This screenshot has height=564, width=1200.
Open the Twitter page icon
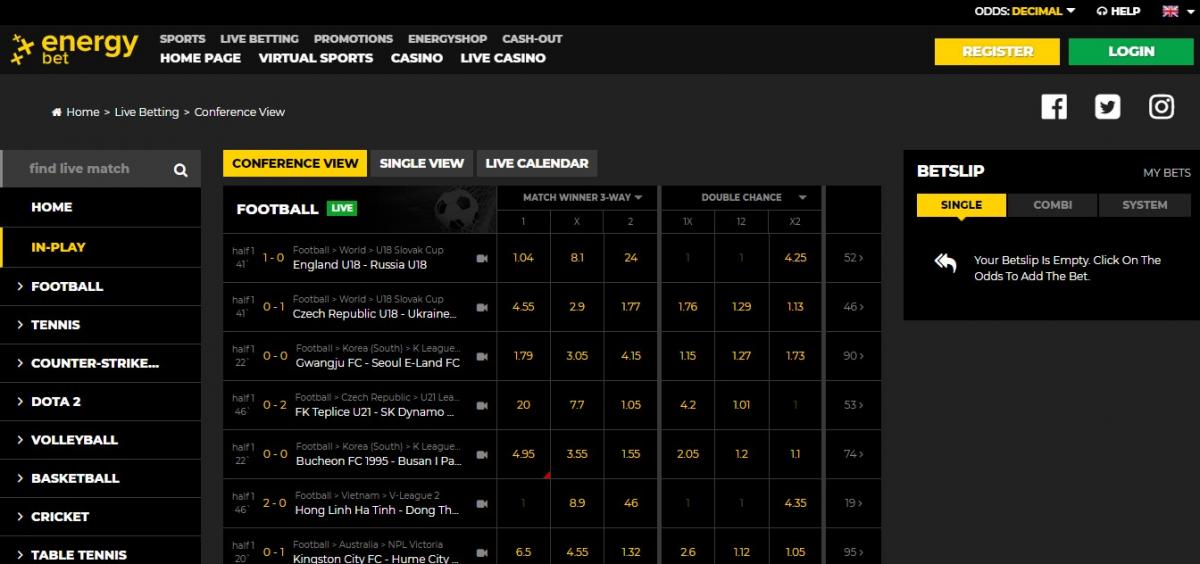click(1107, 107)
